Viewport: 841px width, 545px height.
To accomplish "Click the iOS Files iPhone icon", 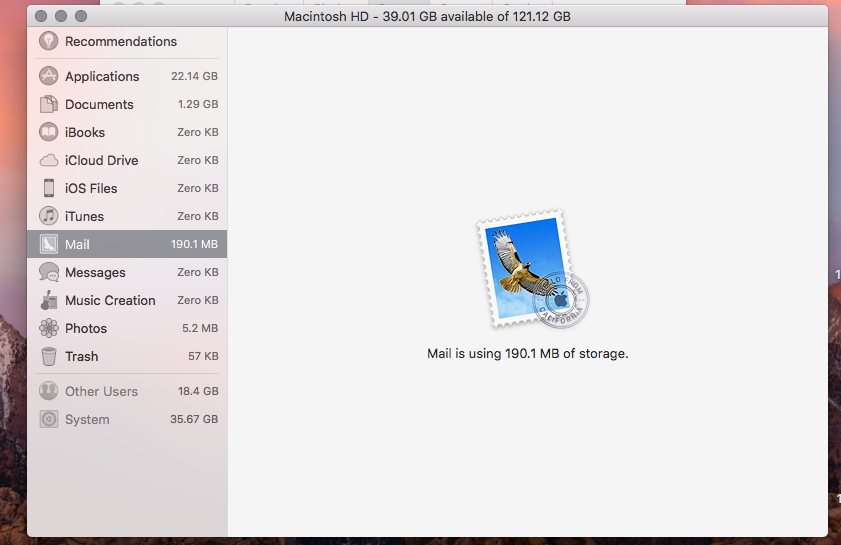I will [x=48, y=188].
